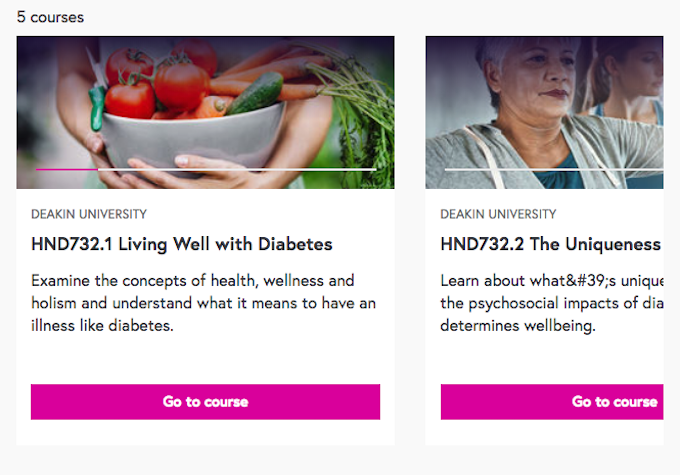Image resolution: width=680 pixels, height=475 pixels.
Task: Click the '5 courses' count heading
Action: click(50, 17)
